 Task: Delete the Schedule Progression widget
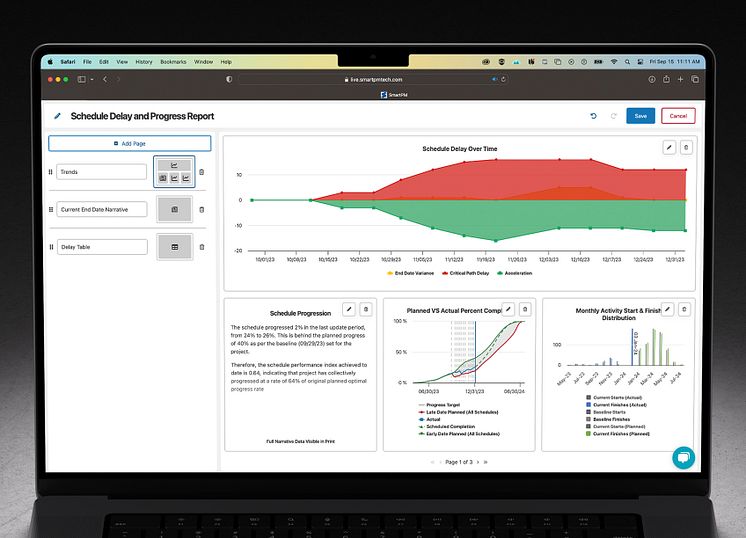coord(366,309)
